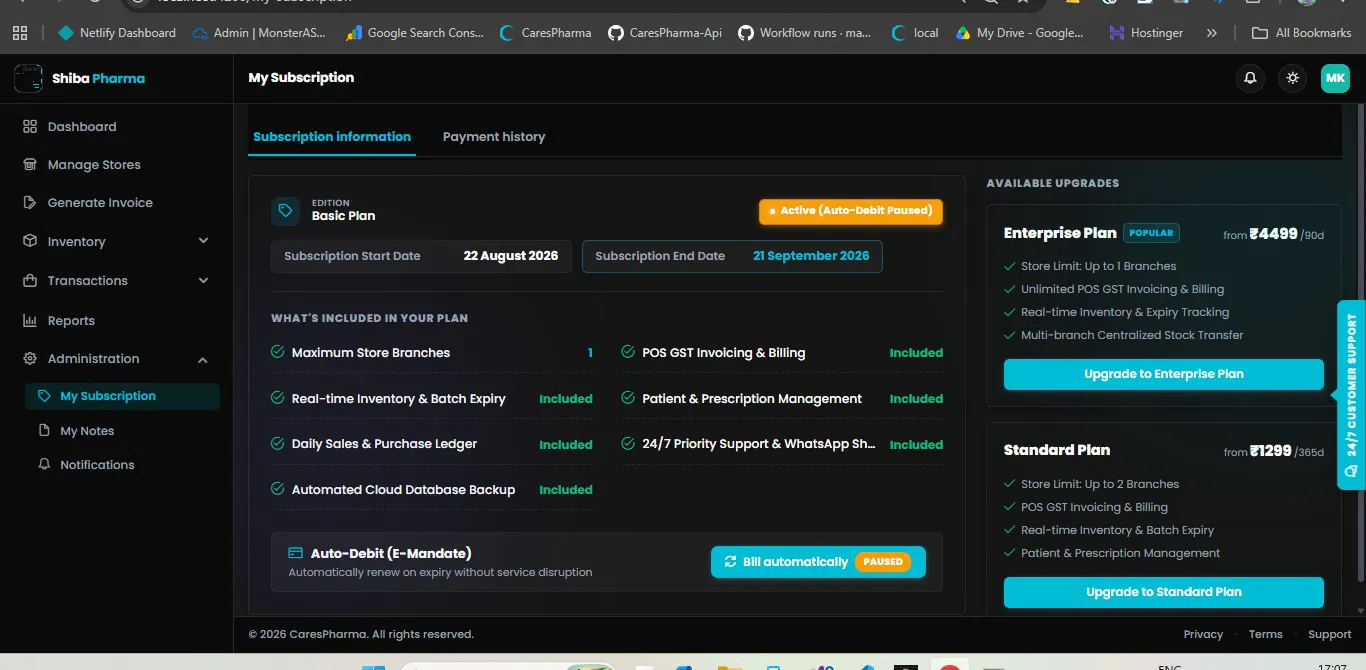Toggle the Bill automatically paused switch
The height and width of the screenshot is (670, 1366).
pos(818,562)
